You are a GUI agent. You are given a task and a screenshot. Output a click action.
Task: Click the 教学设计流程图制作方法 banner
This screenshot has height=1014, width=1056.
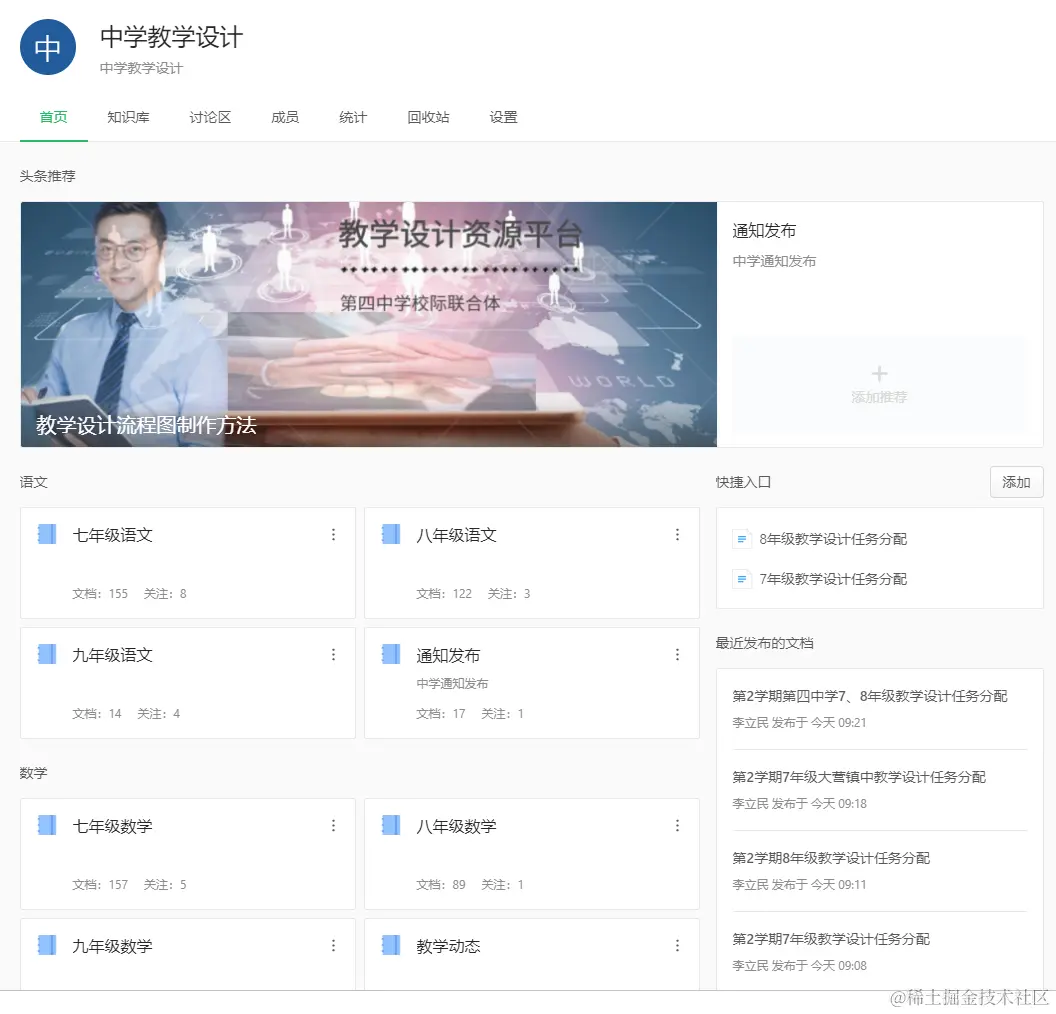(x=368, y=324)
